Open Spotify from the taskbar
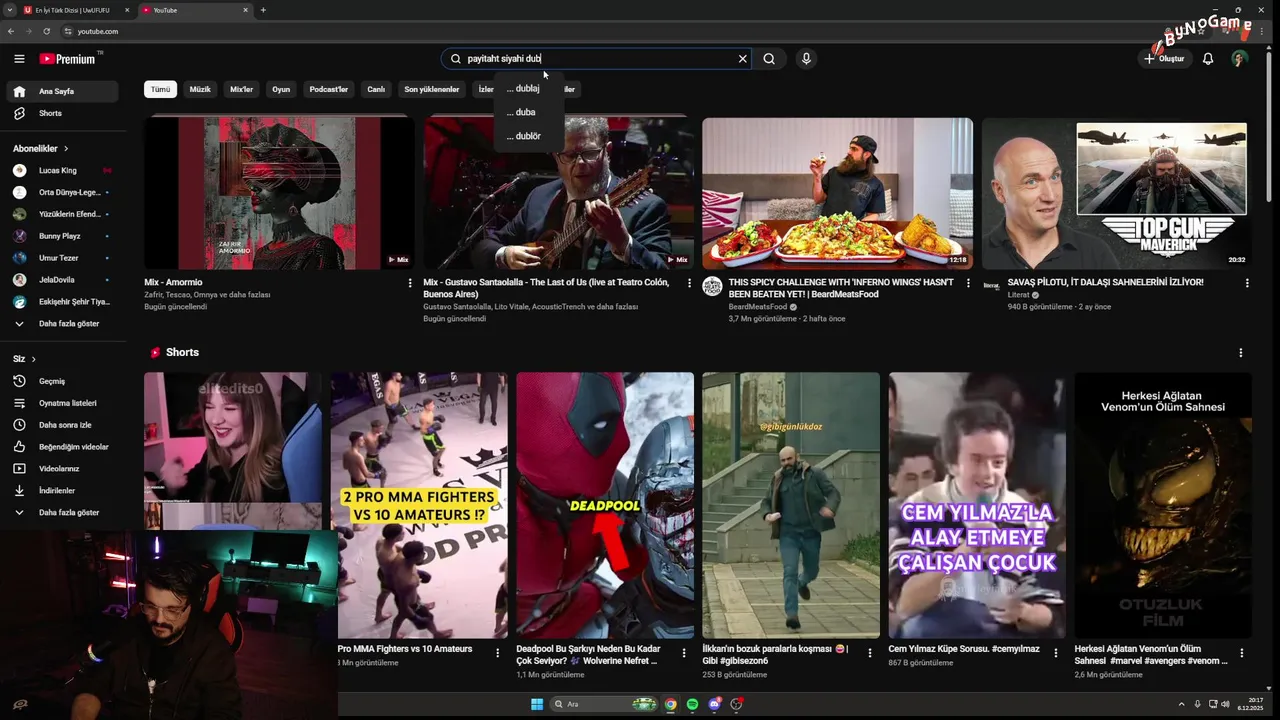 coord(692,704)
